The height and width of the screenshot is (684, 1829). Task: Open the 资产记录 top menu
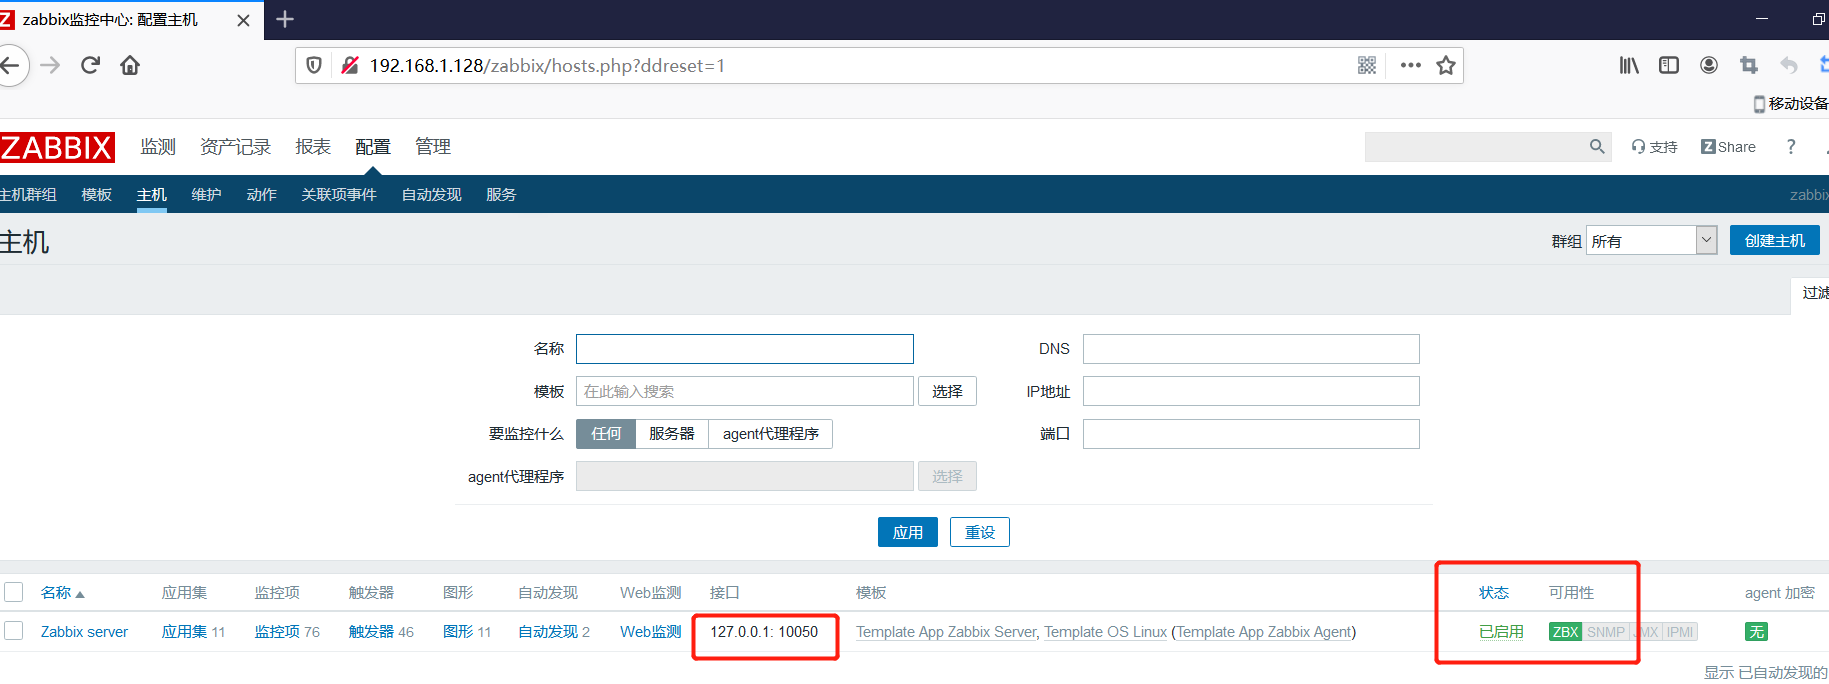pos(235,147)
